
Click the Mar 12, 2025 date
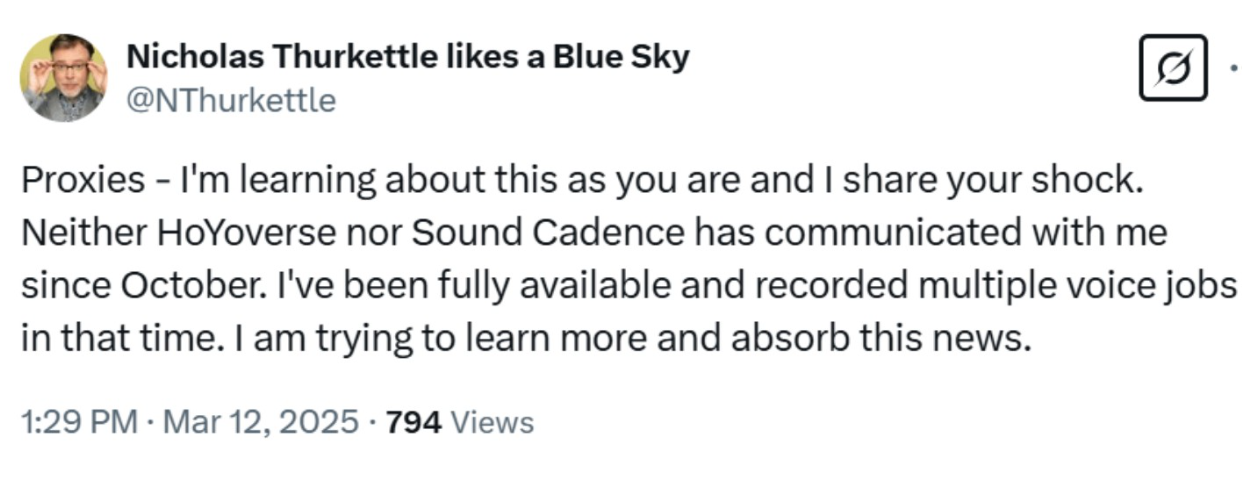[x=258, y=422]
